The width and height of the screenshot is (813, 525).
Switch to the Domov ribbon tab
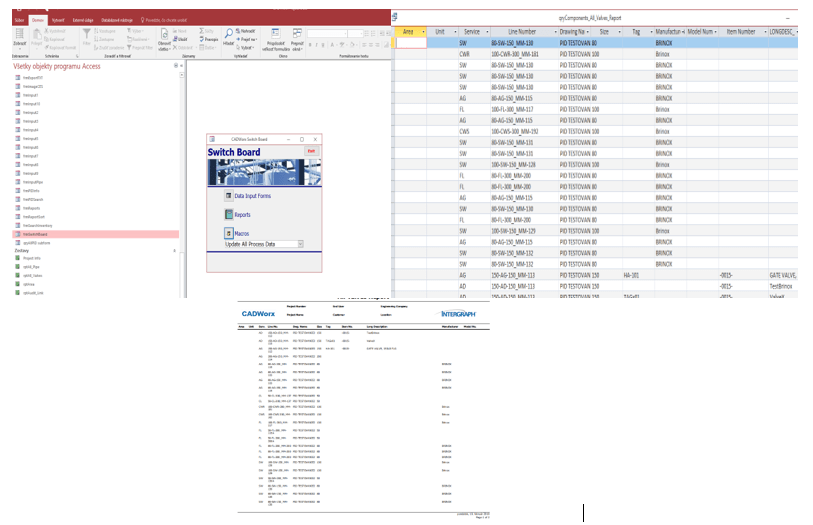click(38, 18)
